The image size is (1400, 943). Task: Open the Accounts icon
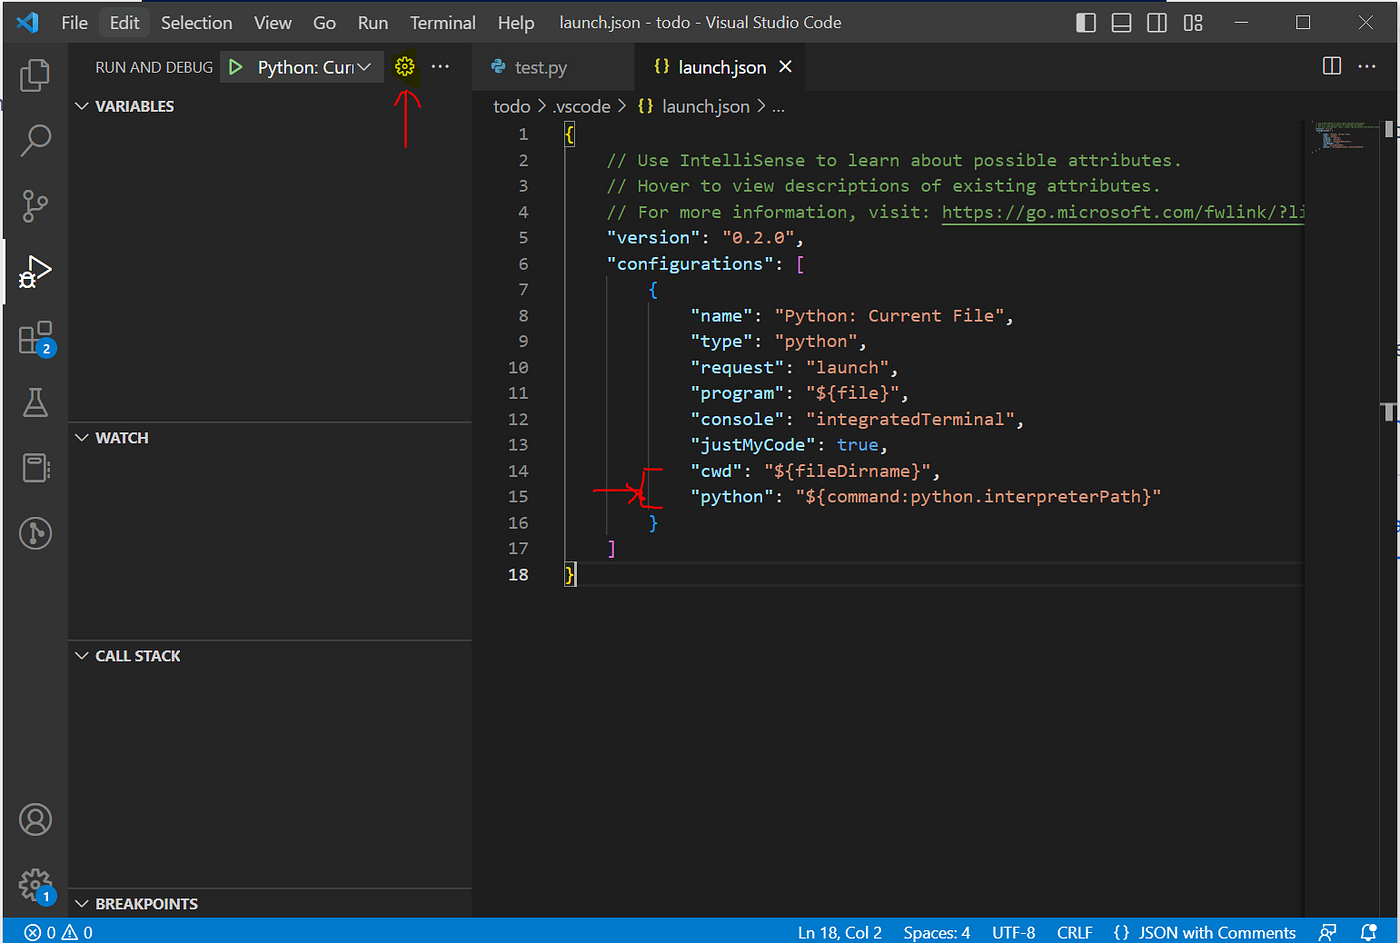point(35,820)
